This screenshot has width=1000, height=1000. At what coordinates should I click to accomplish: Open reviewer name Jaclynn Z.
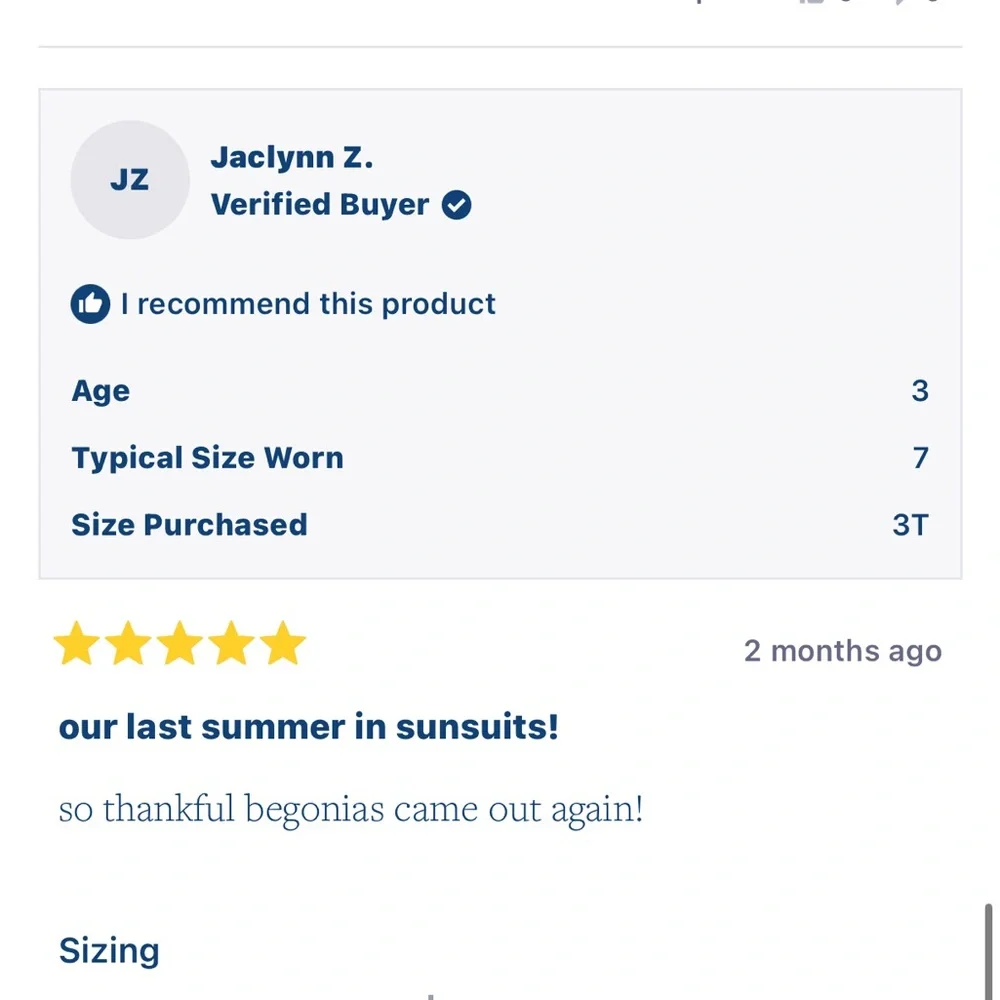pyautogui.click(x=292, y=158)
